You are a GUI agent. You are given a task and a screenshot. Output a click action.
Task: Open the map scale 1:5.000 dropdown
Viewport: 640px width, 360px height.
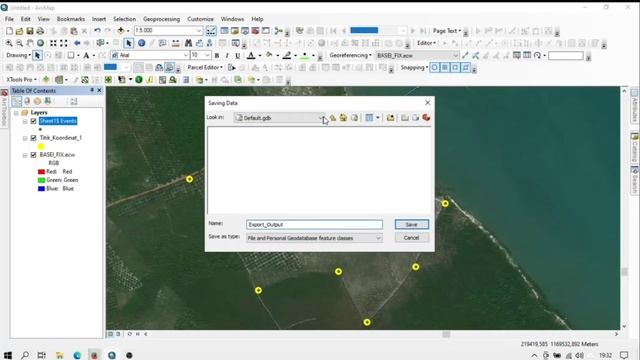point(199,31)
